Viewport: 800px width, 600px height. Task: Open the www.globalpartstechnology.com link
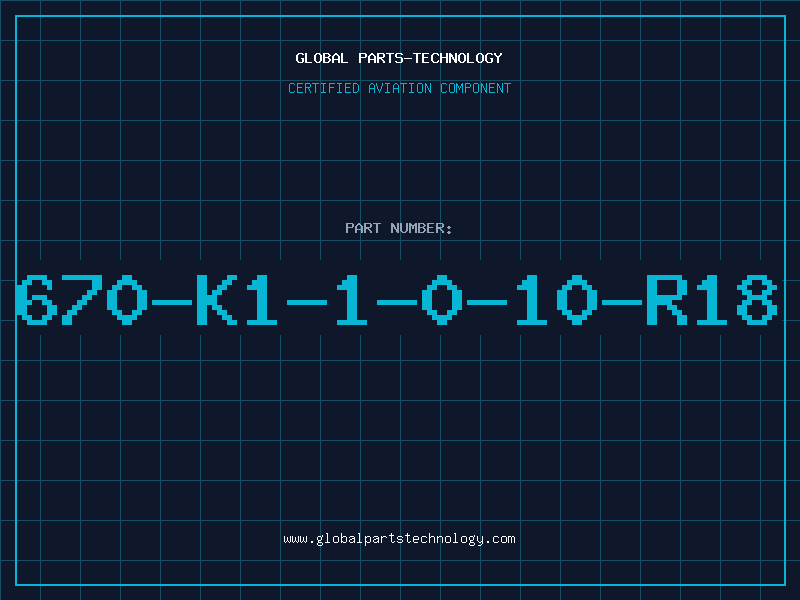pos(399,539)
